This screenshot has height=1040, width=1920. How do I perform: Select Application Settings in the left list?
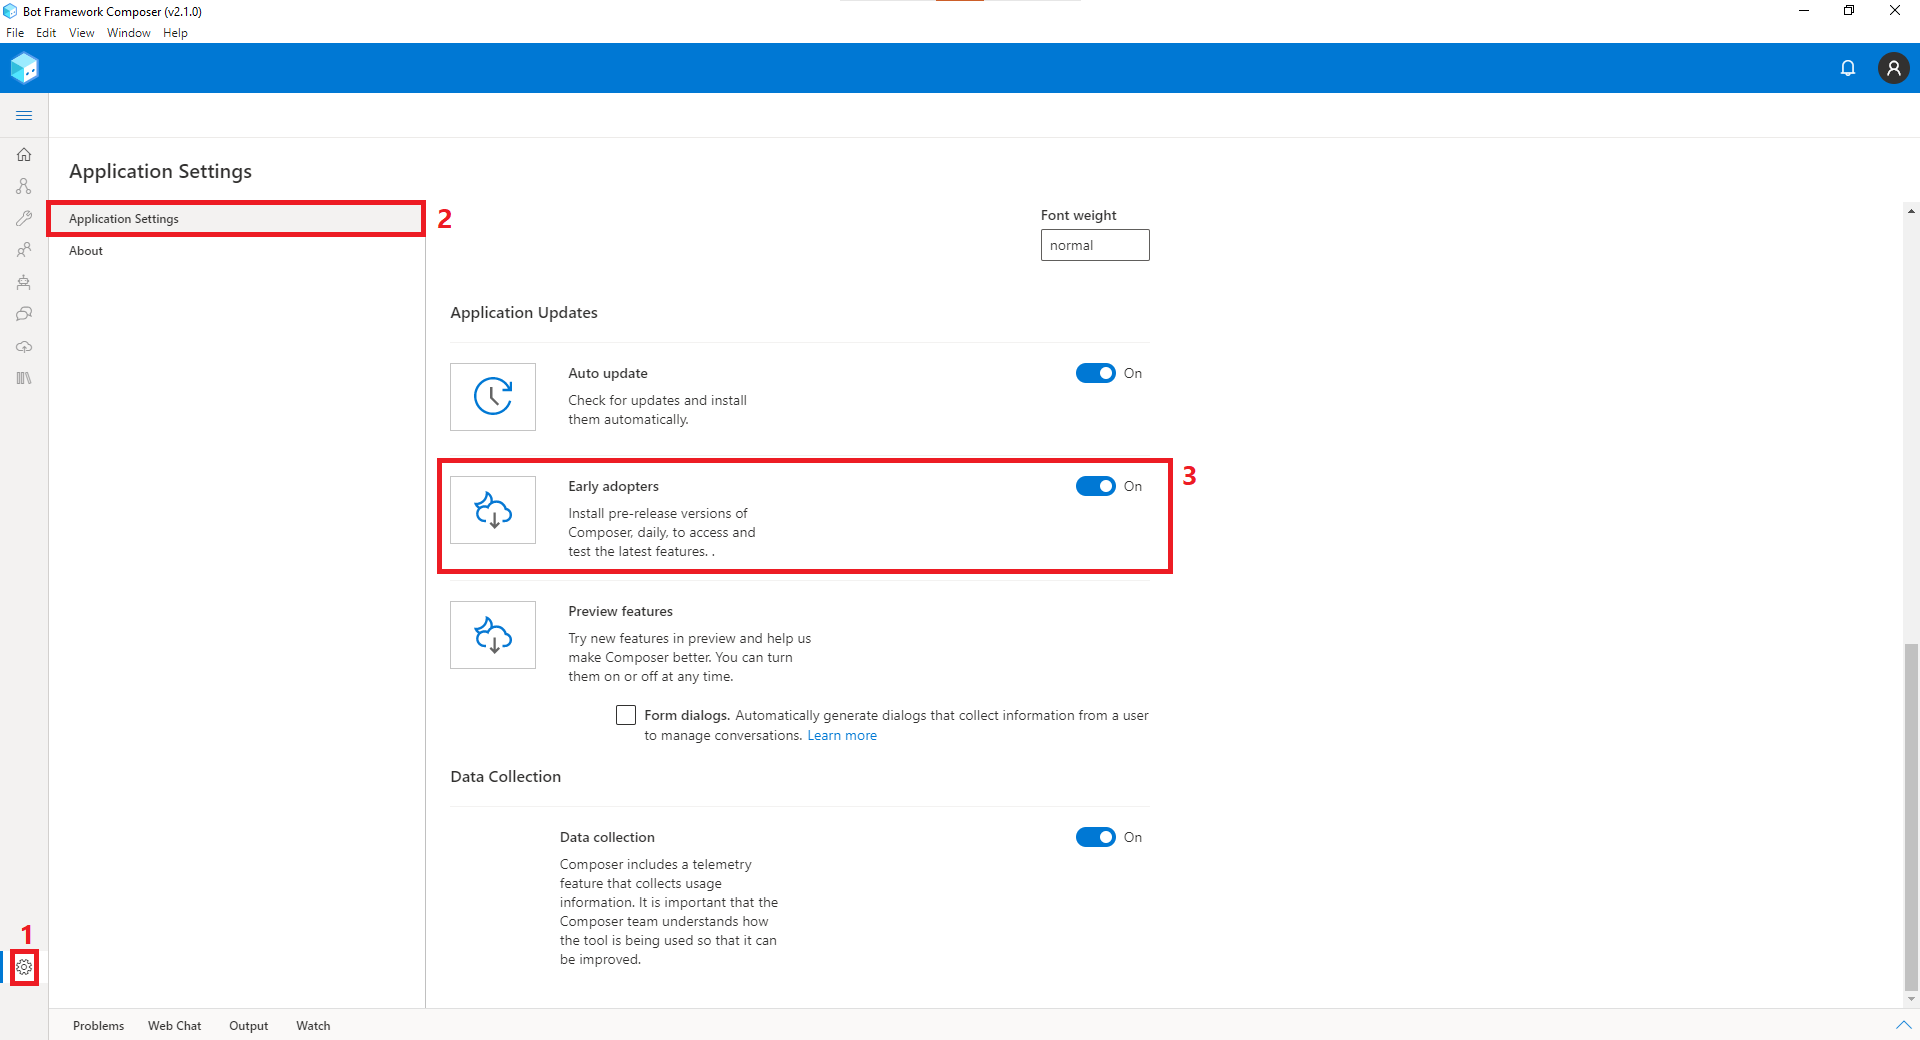(237, 219)
